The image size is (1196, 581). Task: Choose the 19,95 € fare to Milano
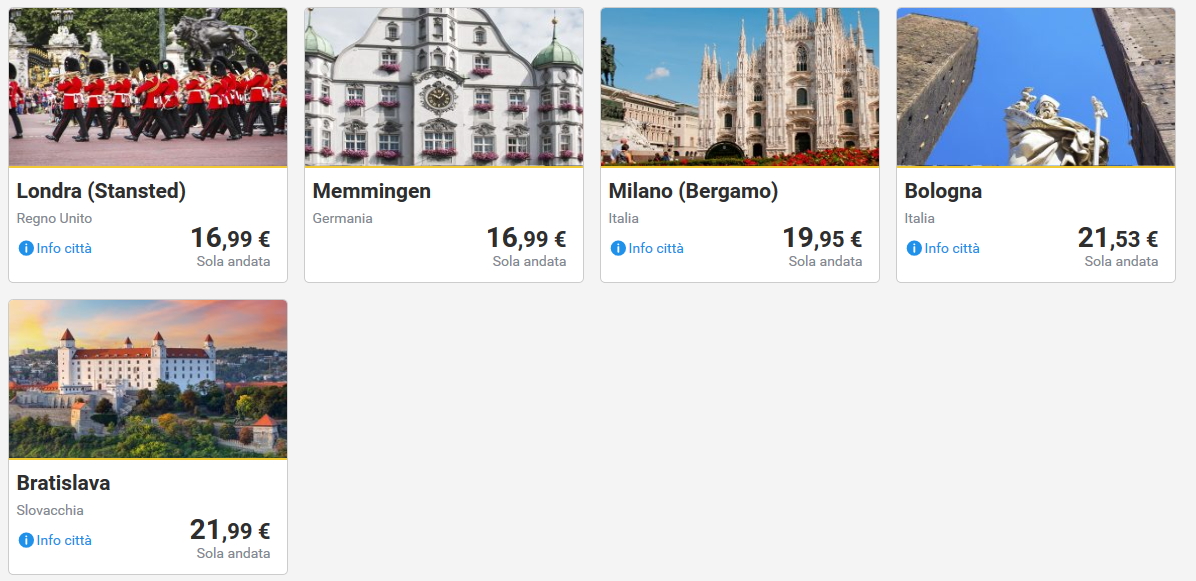pos(822,239)
